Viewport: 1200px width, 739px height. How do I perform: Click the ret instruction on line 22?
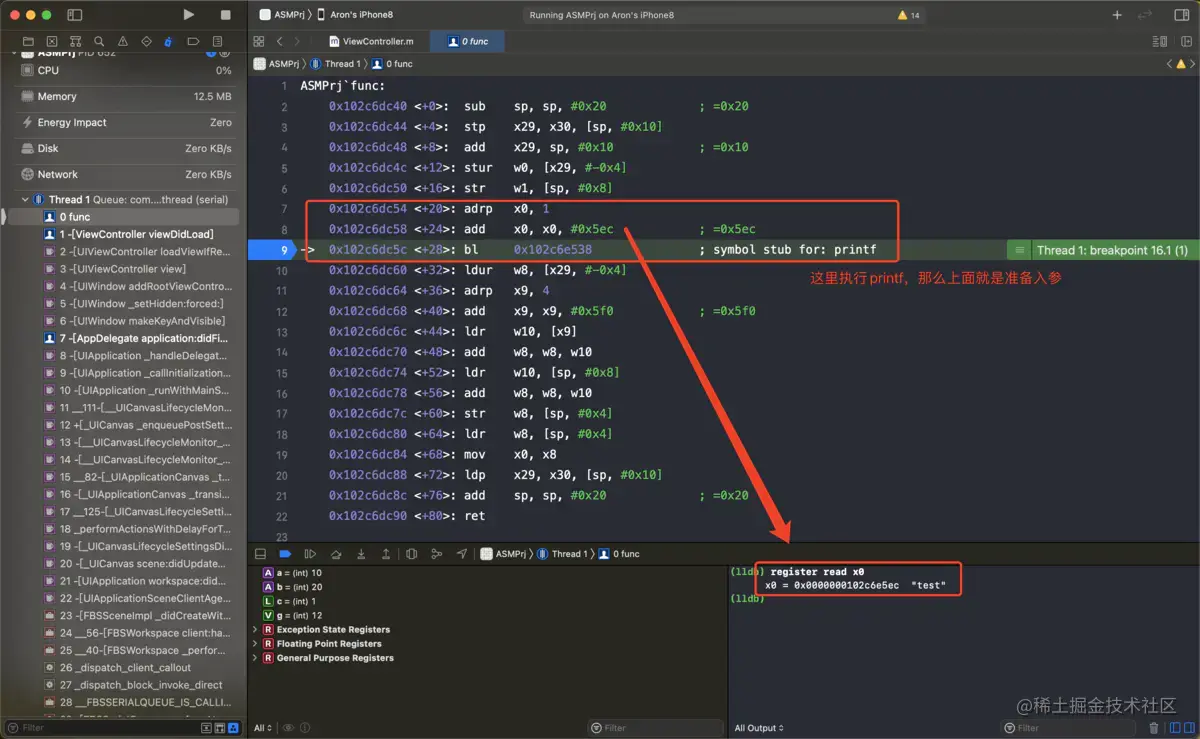(474, 516)
